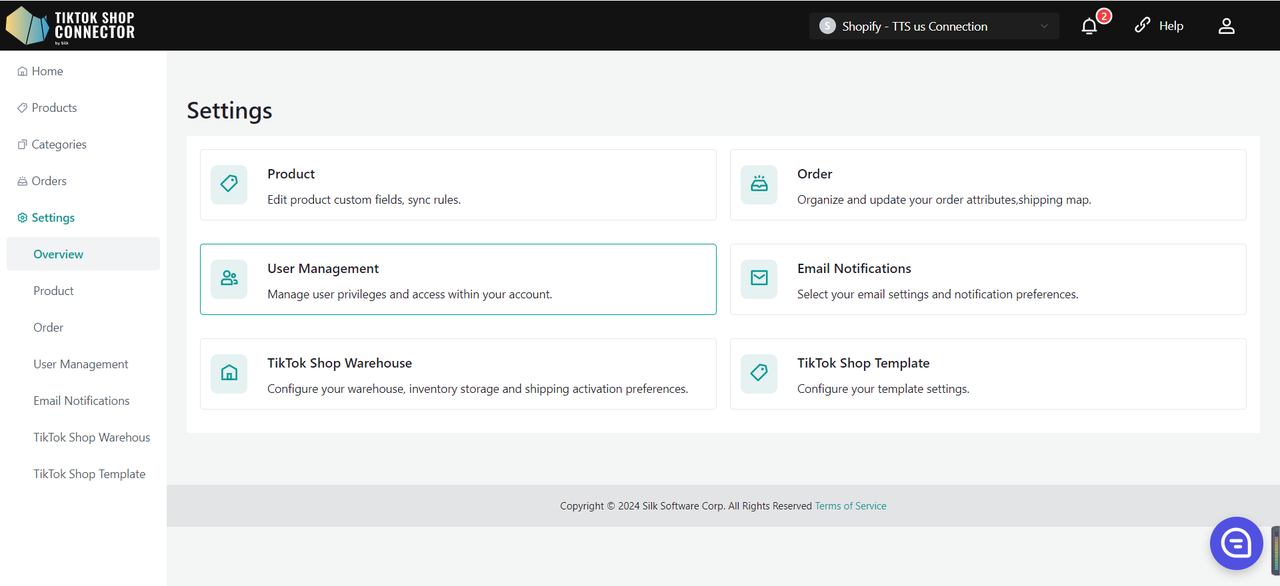The height and width of the screenshot is (586, 1280).
Task: Click the notification bell icon
Action: 1090,27
